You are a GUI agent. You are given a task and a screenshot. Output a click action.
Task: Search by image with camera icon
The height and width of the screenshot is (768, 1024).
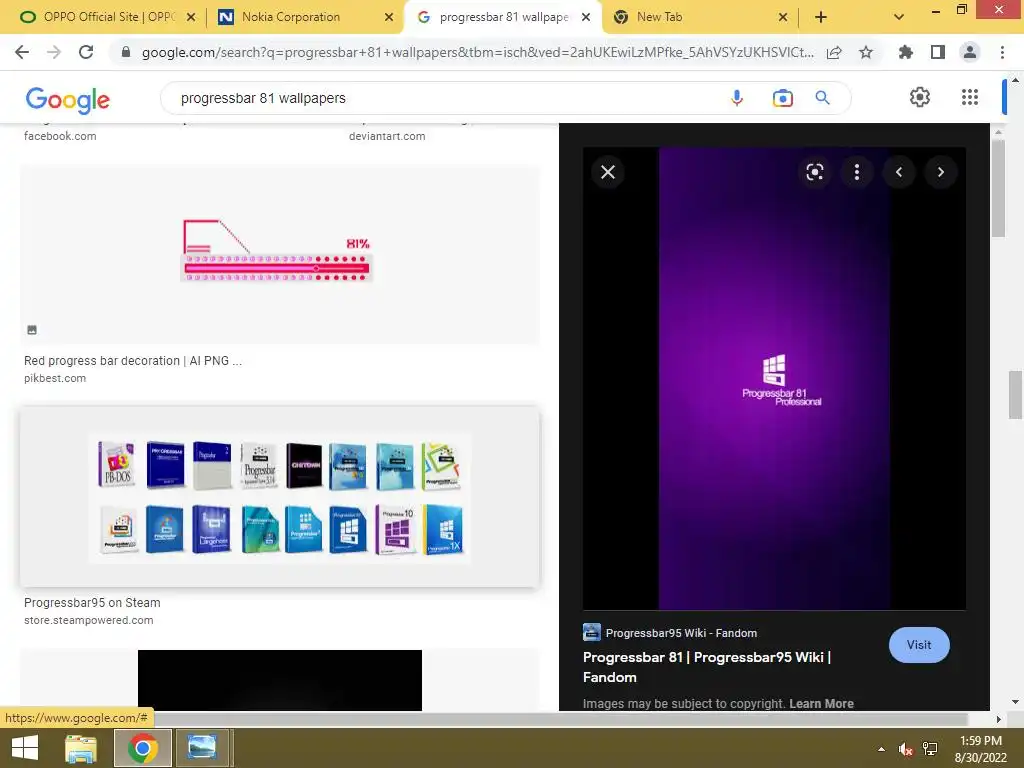(782, 98)
